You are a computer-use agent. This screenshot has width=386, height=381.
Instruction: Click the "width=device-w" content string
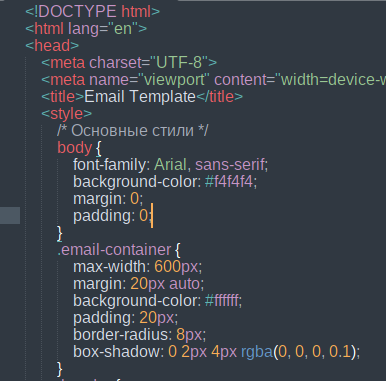330,80
